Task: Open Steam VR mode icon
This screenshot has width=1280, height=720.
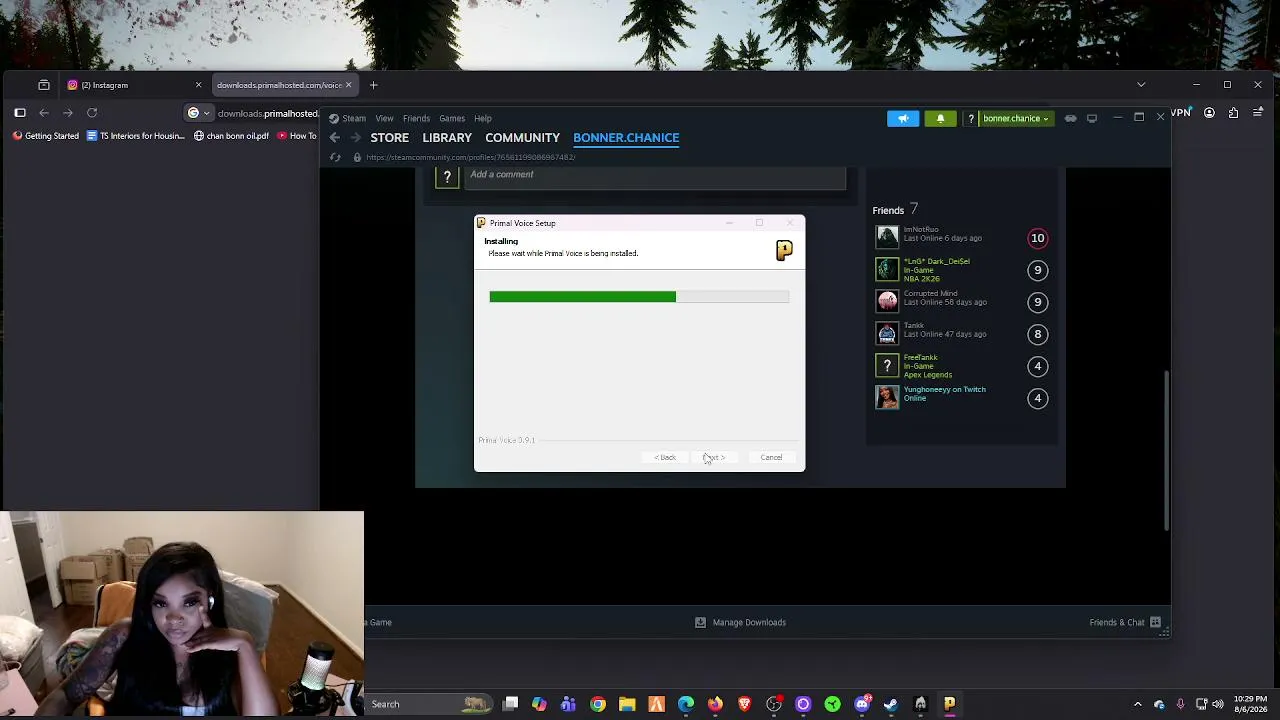Action: 1070,118
